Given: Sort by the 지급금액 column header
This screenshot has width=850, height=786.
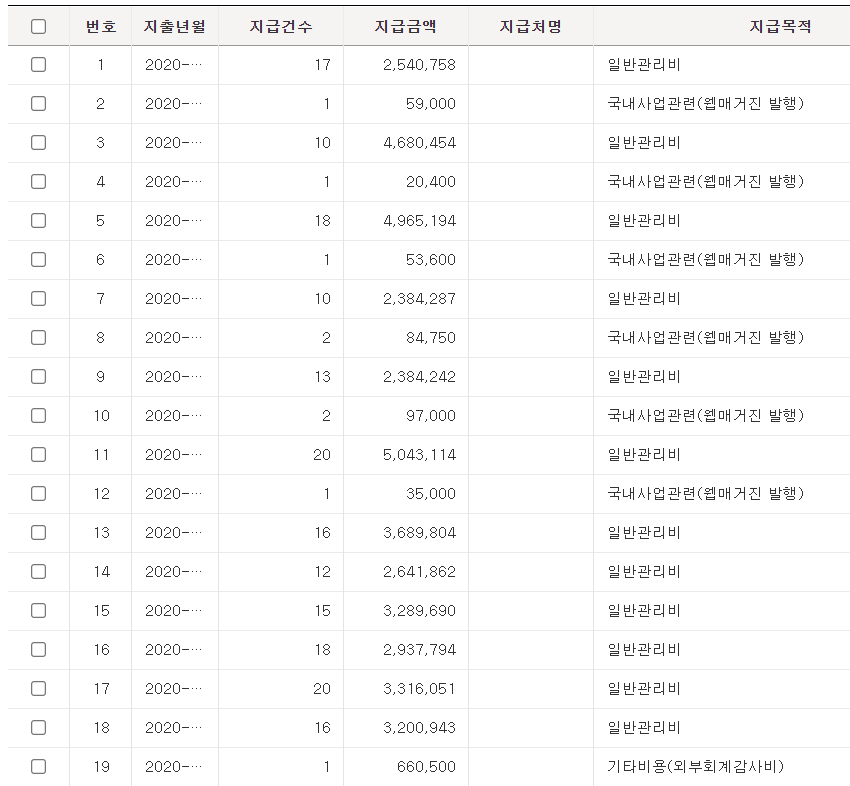Looking at the screenshot, I should 405,26.
